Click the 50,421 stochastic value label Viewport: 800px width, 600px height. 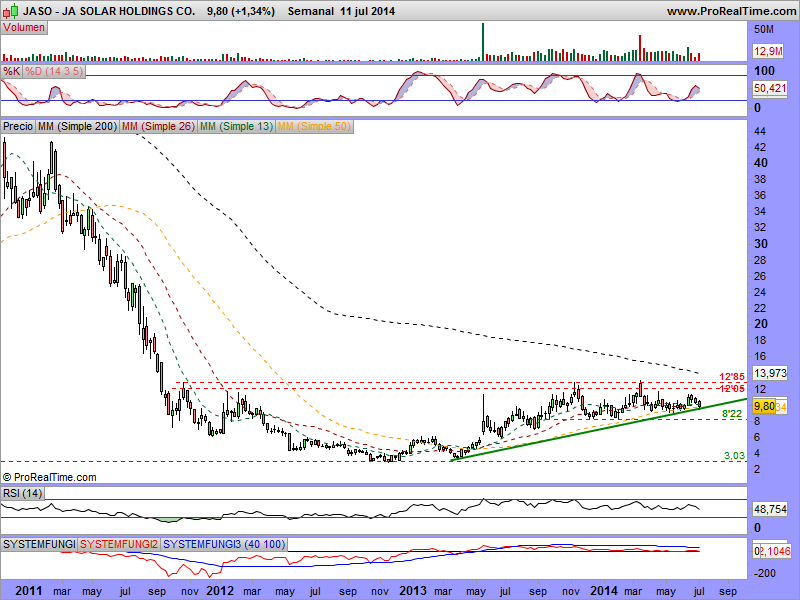click(770, 88)
